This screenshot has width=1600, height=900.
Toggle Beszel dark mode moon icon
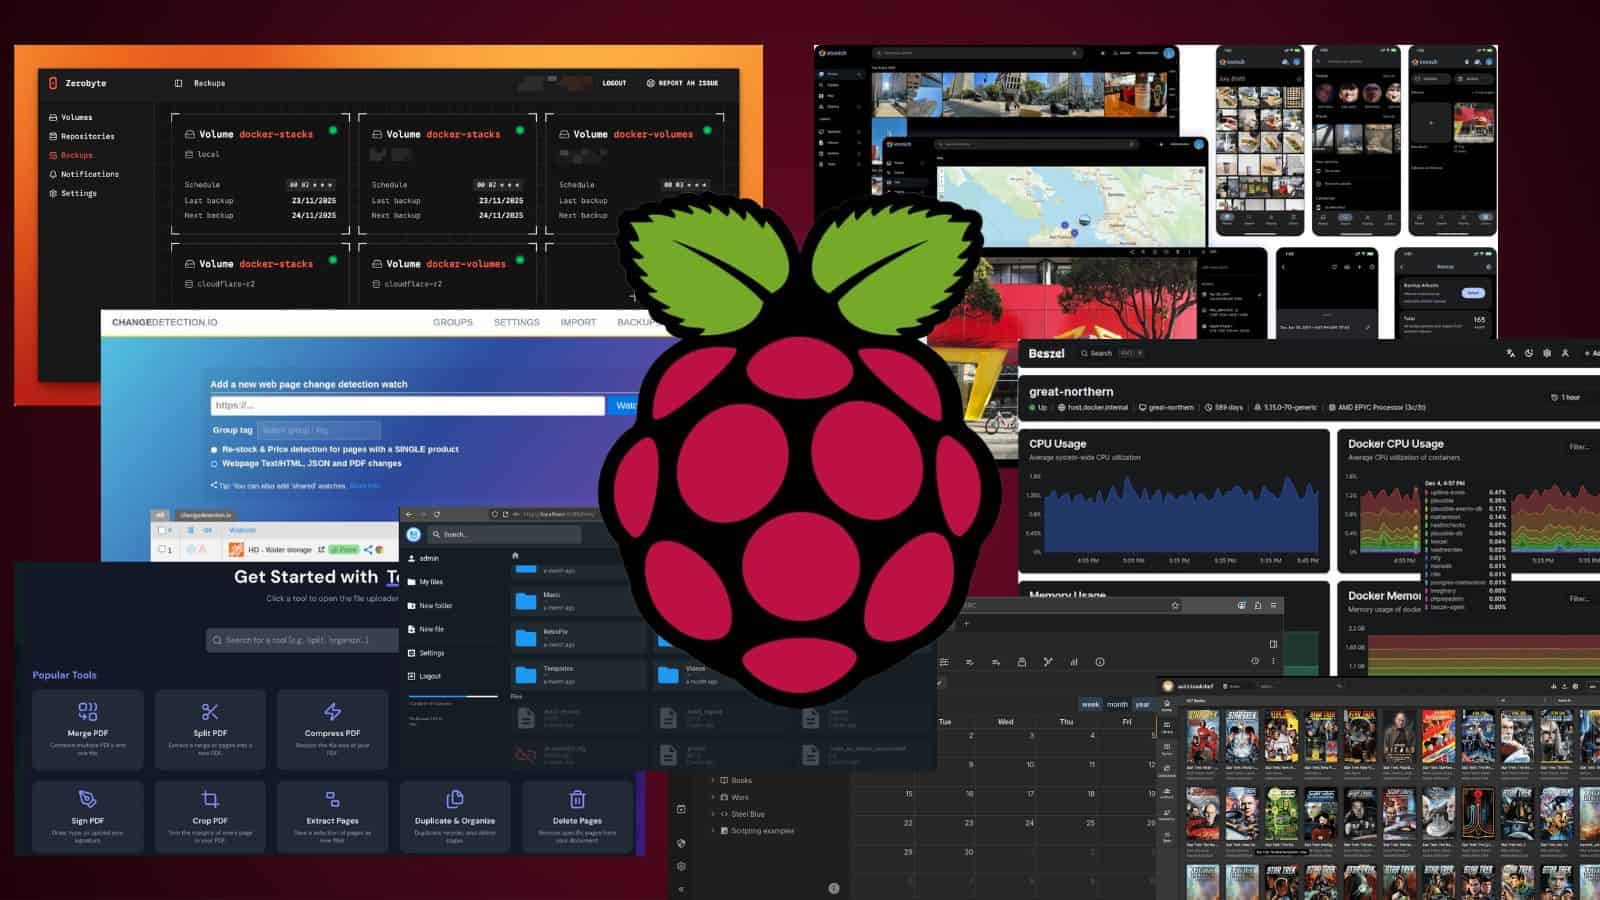point(1529,353)
